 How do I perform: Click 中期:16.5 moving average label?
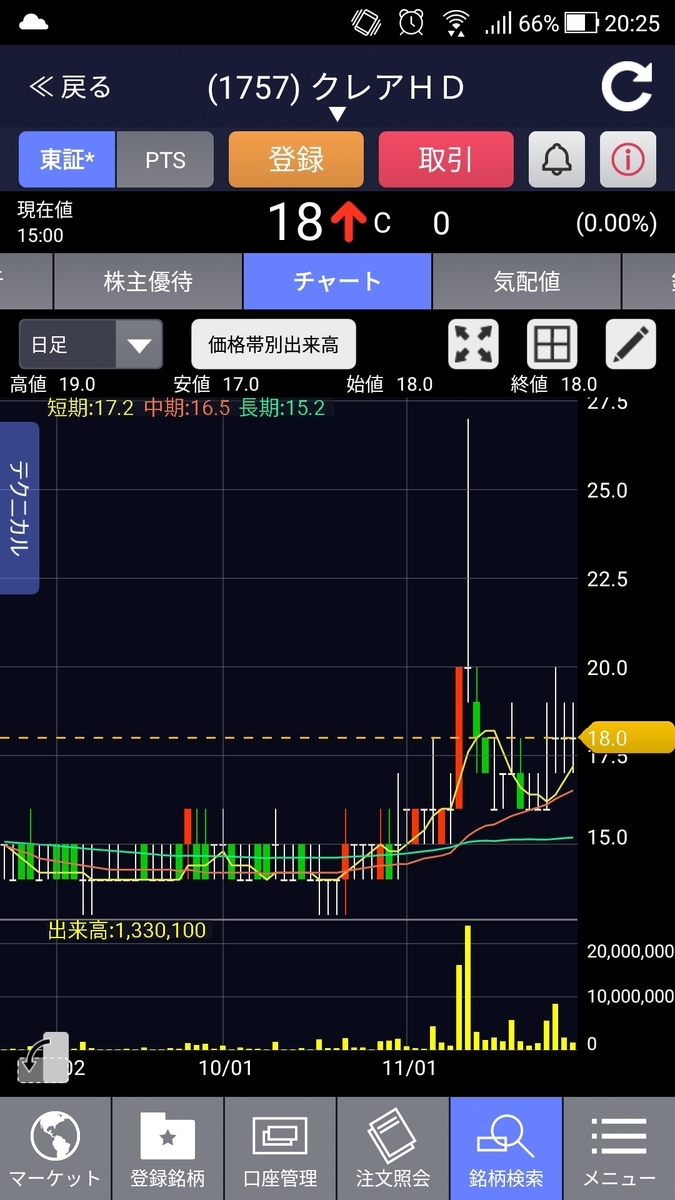pyautogui.click(x=187, y=408)
